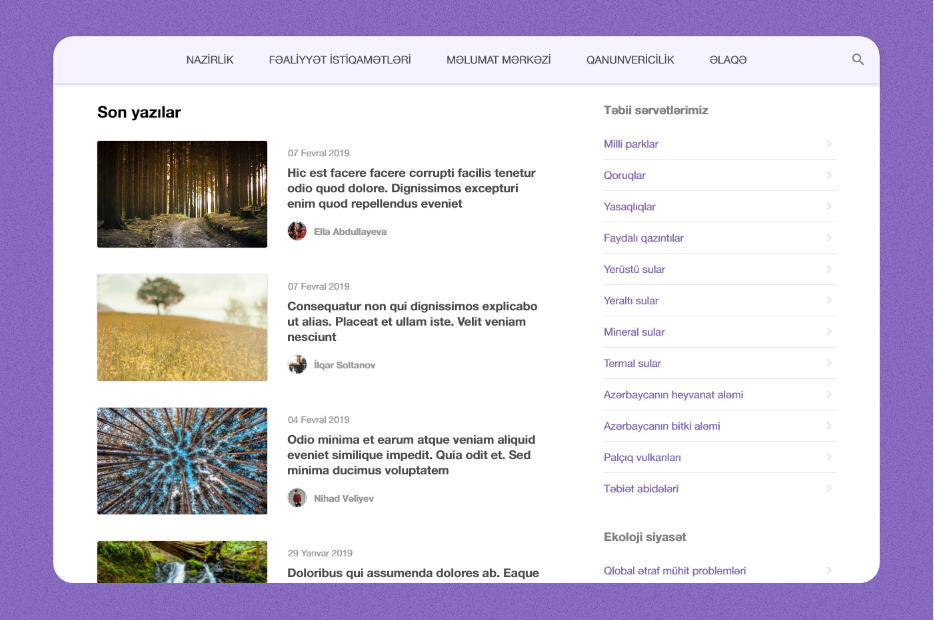Open the yellow field tree thumbnail
This screenshot has height=620, width=934.
pyautogui.click(x=182, y=328)
